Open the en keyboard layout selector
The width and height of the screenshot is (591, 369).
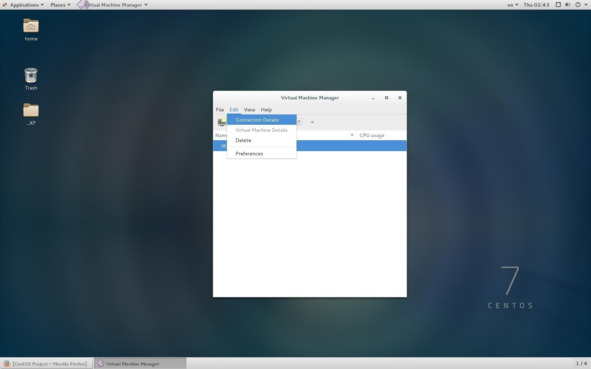[x=513, y=5]
